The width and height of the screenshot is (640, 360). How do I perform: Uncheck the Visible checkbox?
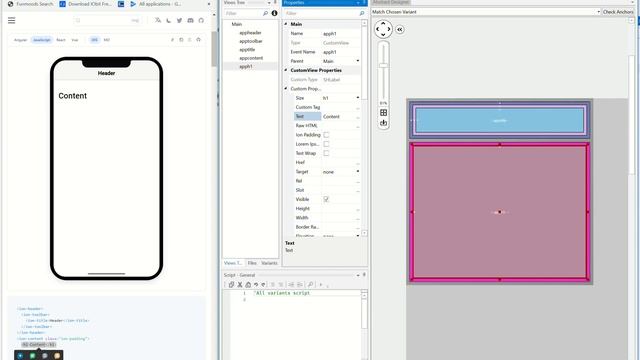pos(326,199)
